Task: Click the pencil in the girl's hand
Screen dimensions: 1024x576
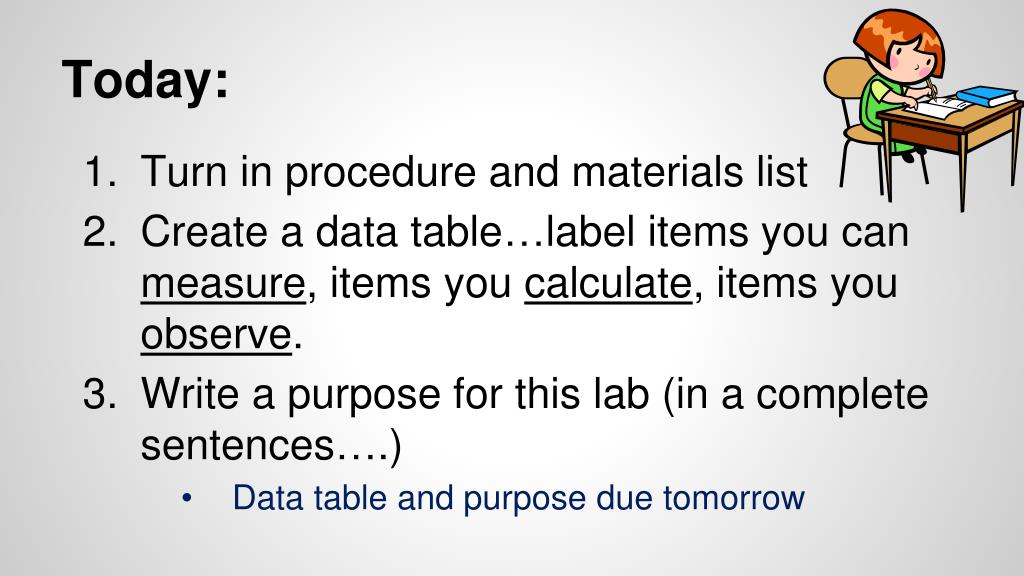Action: coord(932,89)
